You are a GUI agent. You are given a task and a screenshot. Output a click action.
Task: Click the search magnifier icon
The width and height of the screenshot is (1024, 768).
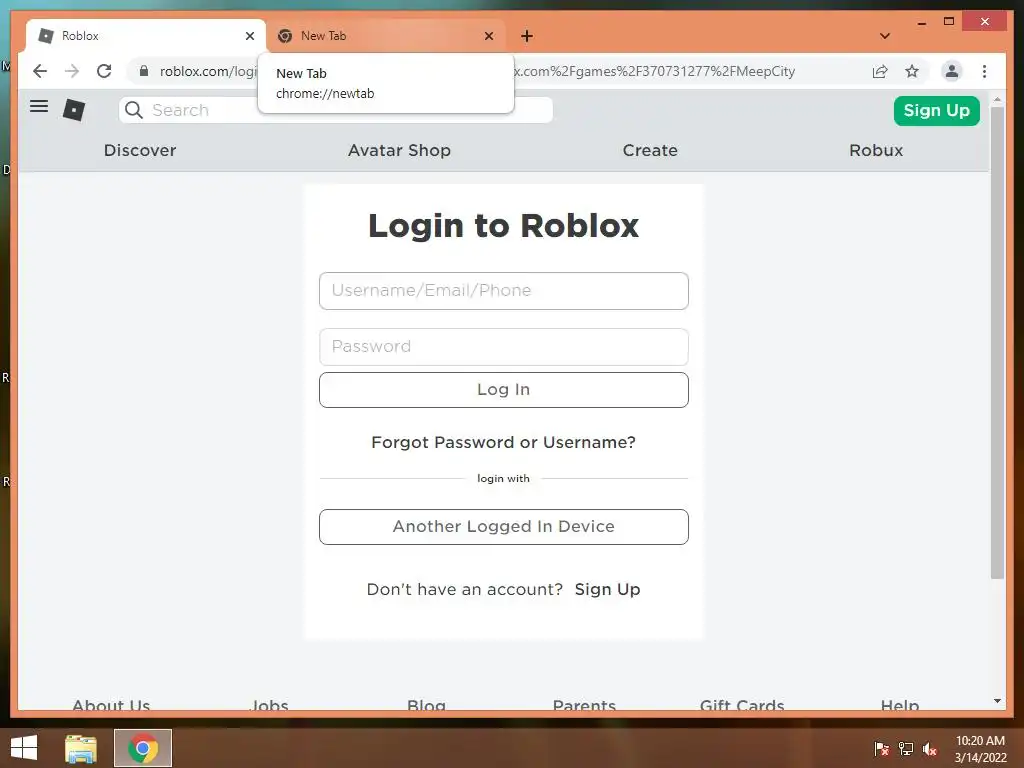(134, 110)
